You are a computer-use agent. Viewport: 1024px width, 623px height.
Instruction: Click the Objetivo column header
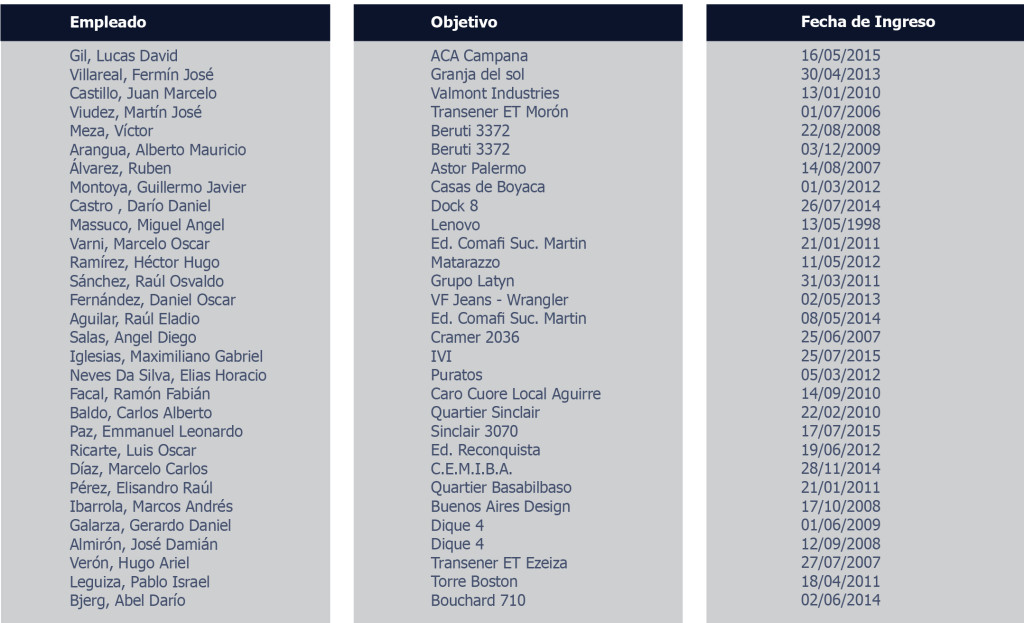[x=464, y=22]
